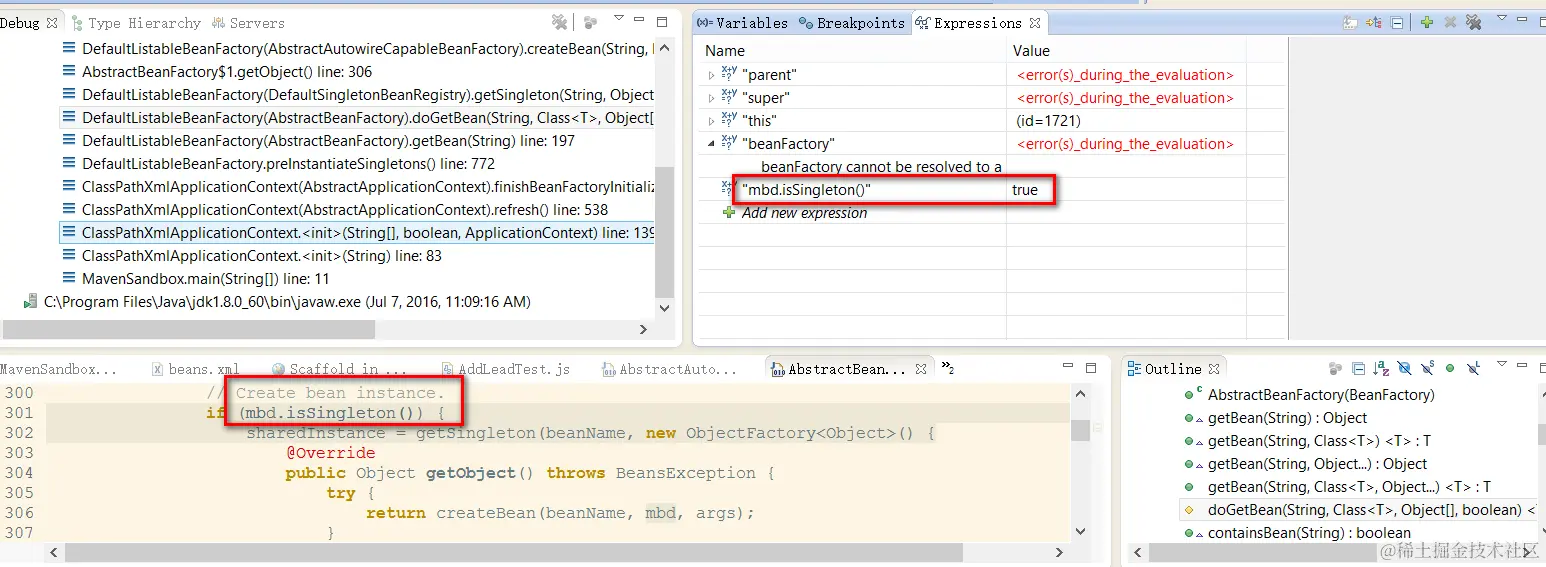The image size is (1546, 567).
Task: Click Collapse All icon in Expressions view
Action: tap(1397, 22)
